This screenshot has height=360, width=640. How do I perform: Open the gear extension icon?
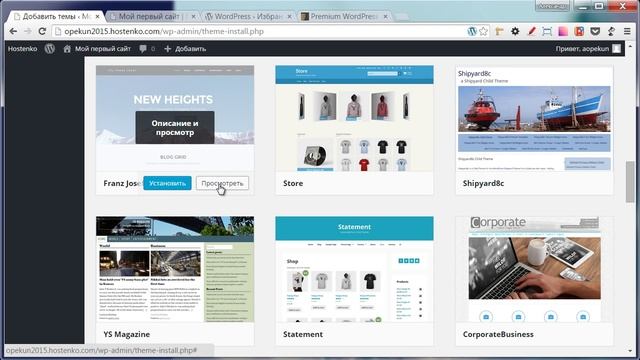[515, 31]
